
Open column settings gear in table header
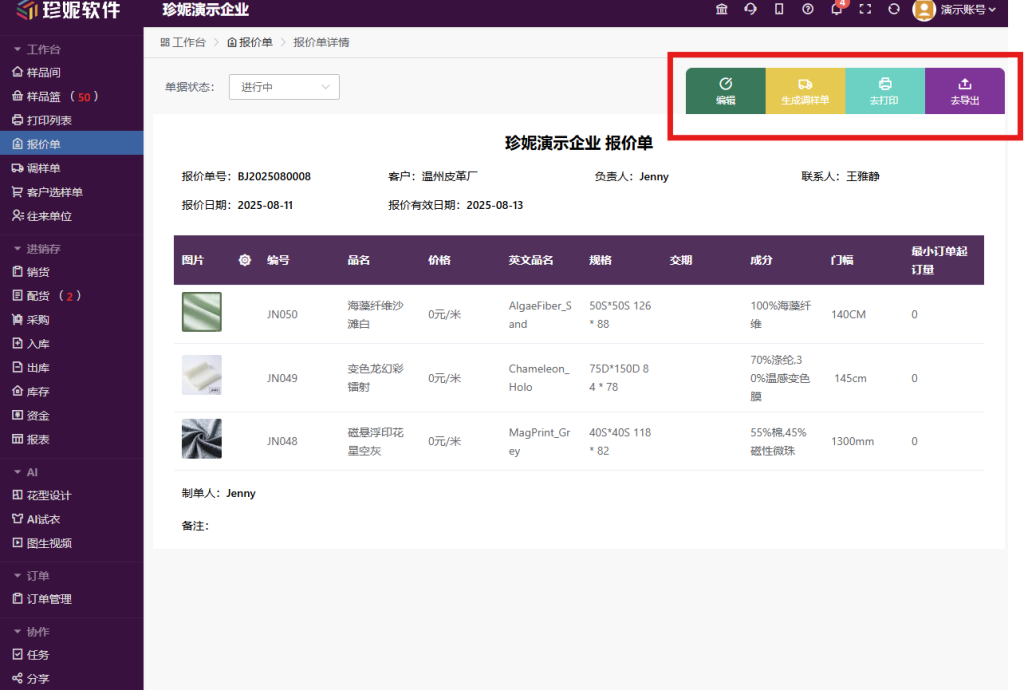pyautogui.click(x=244, y=260)
